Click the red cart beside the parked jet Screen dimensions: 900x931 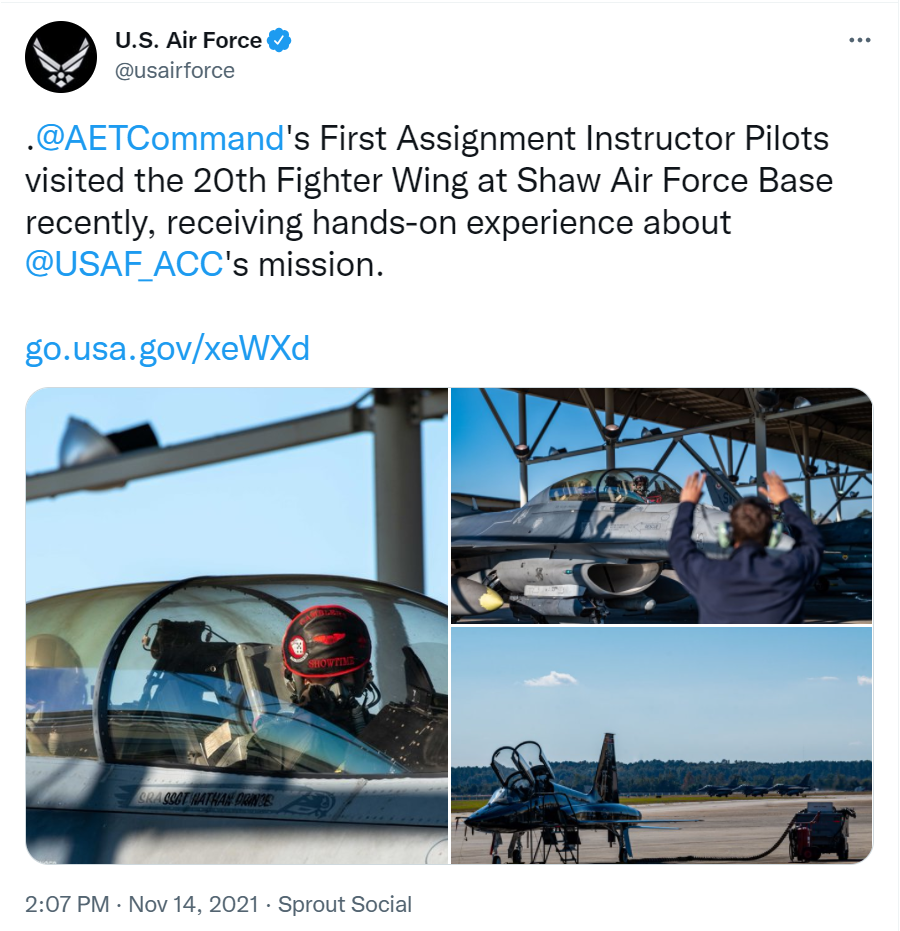[x=819, y=832]
